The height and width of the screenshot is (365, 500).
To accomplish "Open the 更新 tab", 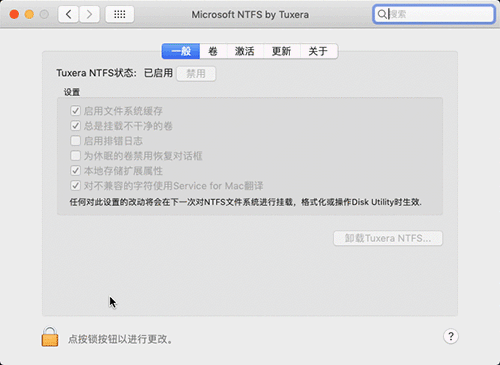I will 282,51.
